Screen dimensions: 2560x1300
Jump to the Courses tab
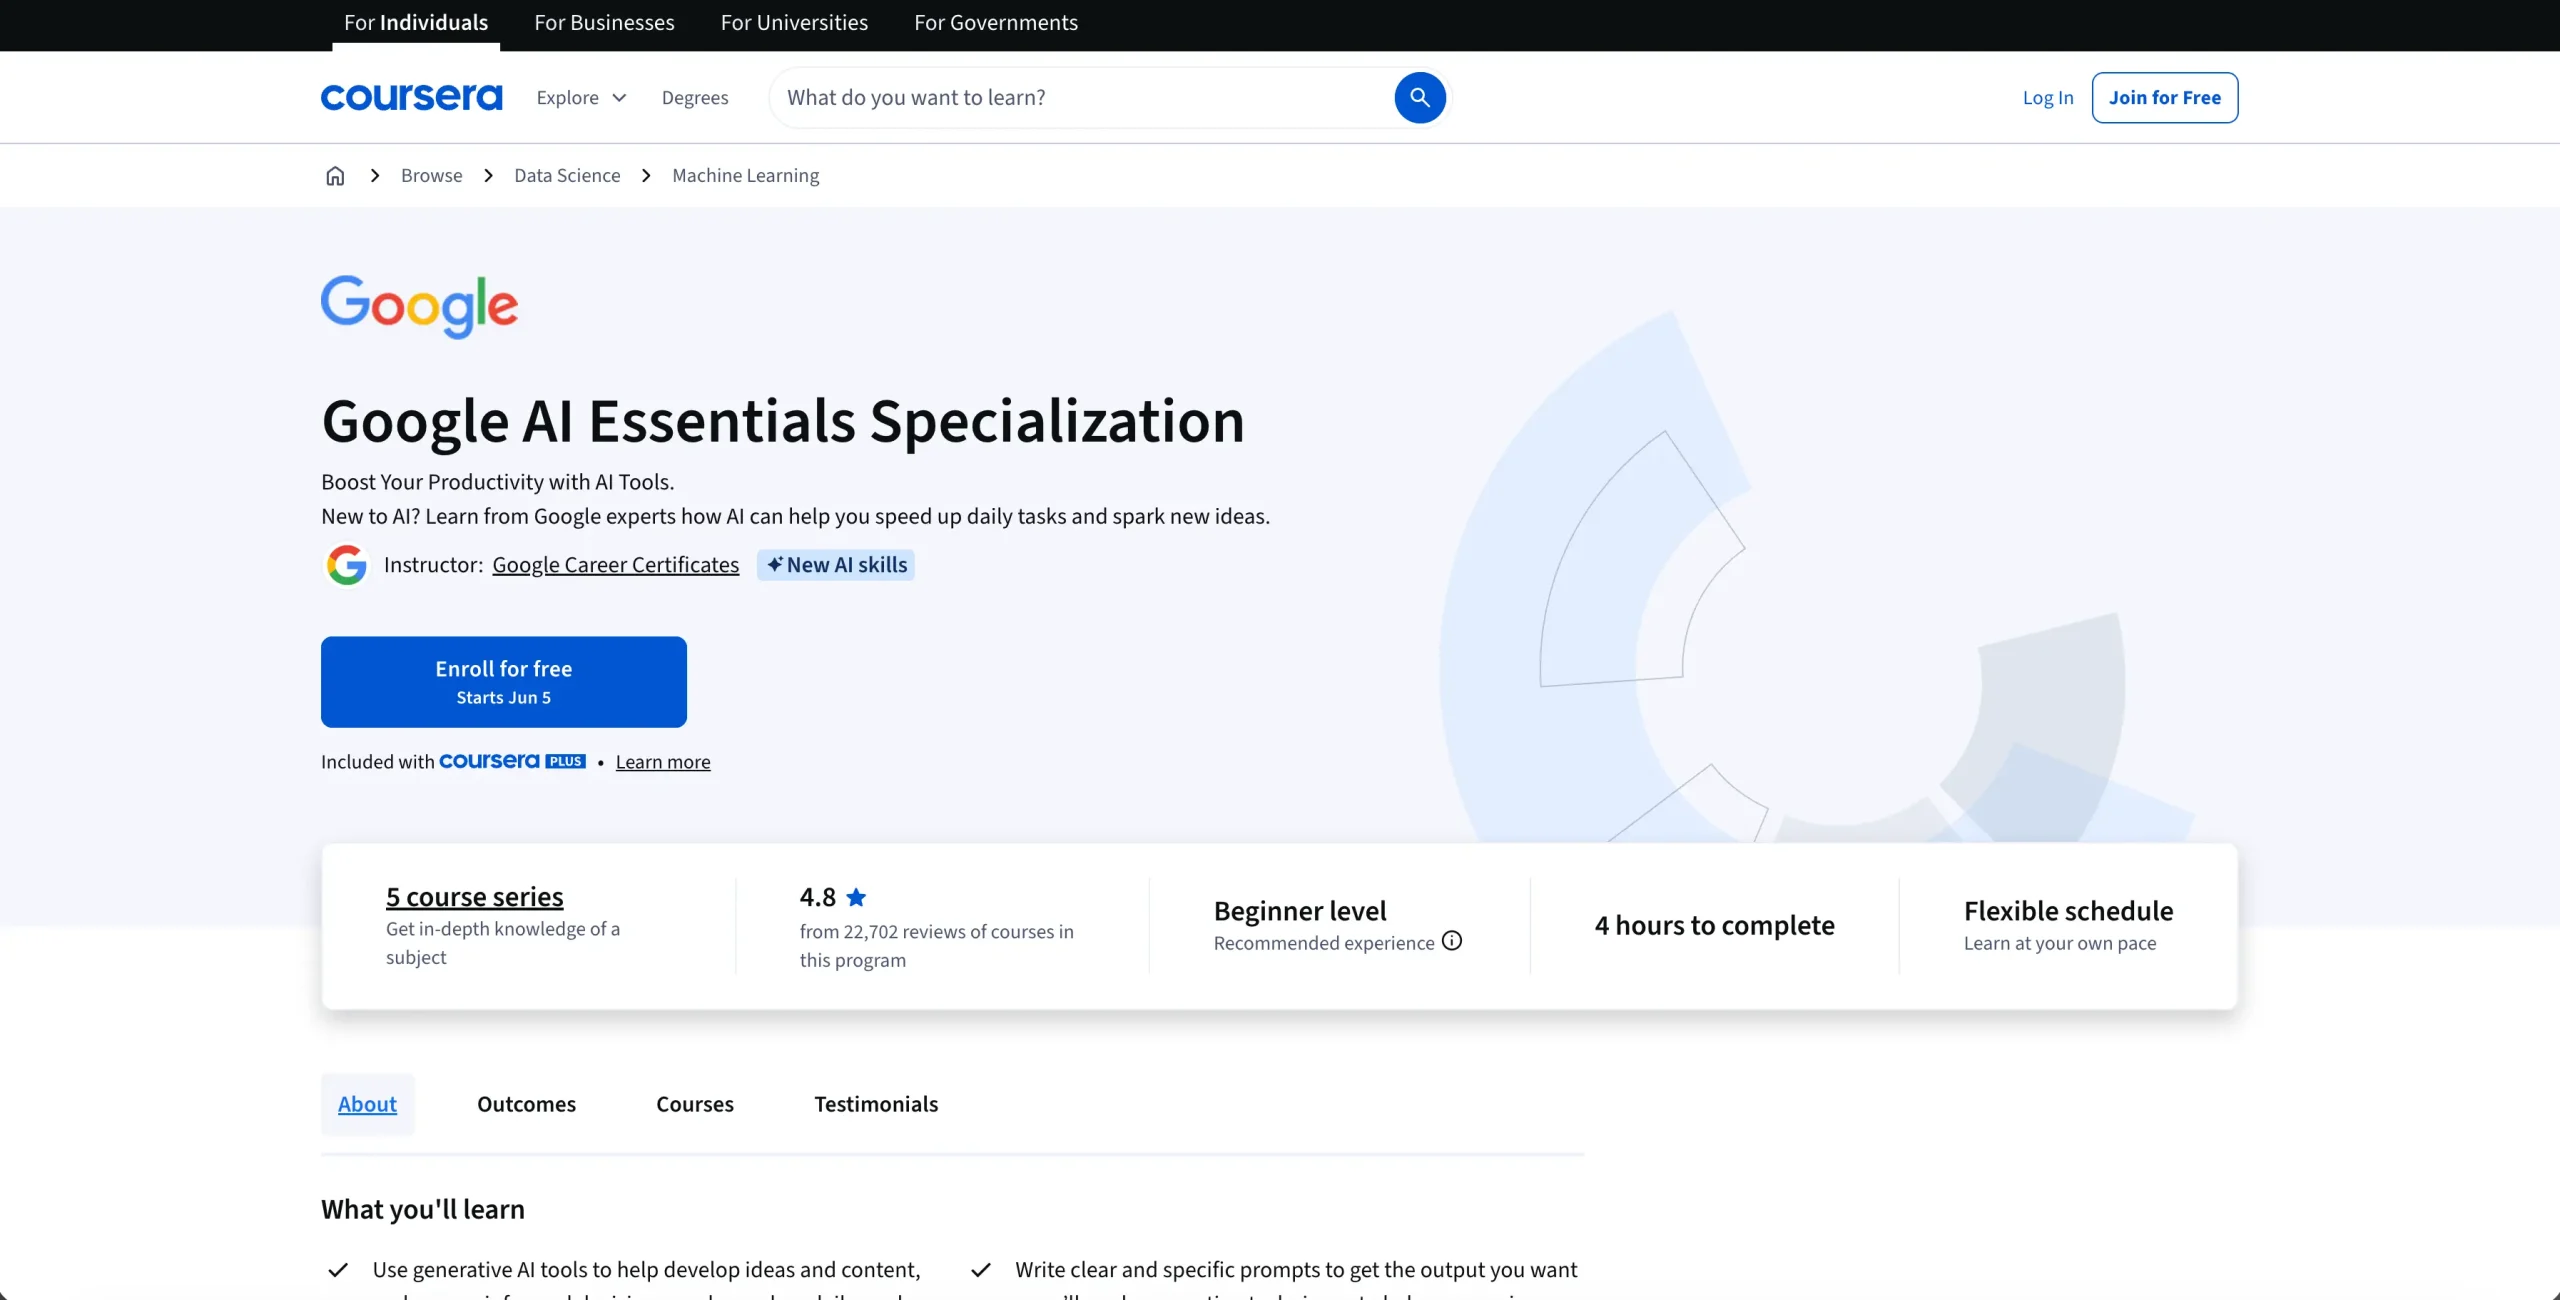695,1104
